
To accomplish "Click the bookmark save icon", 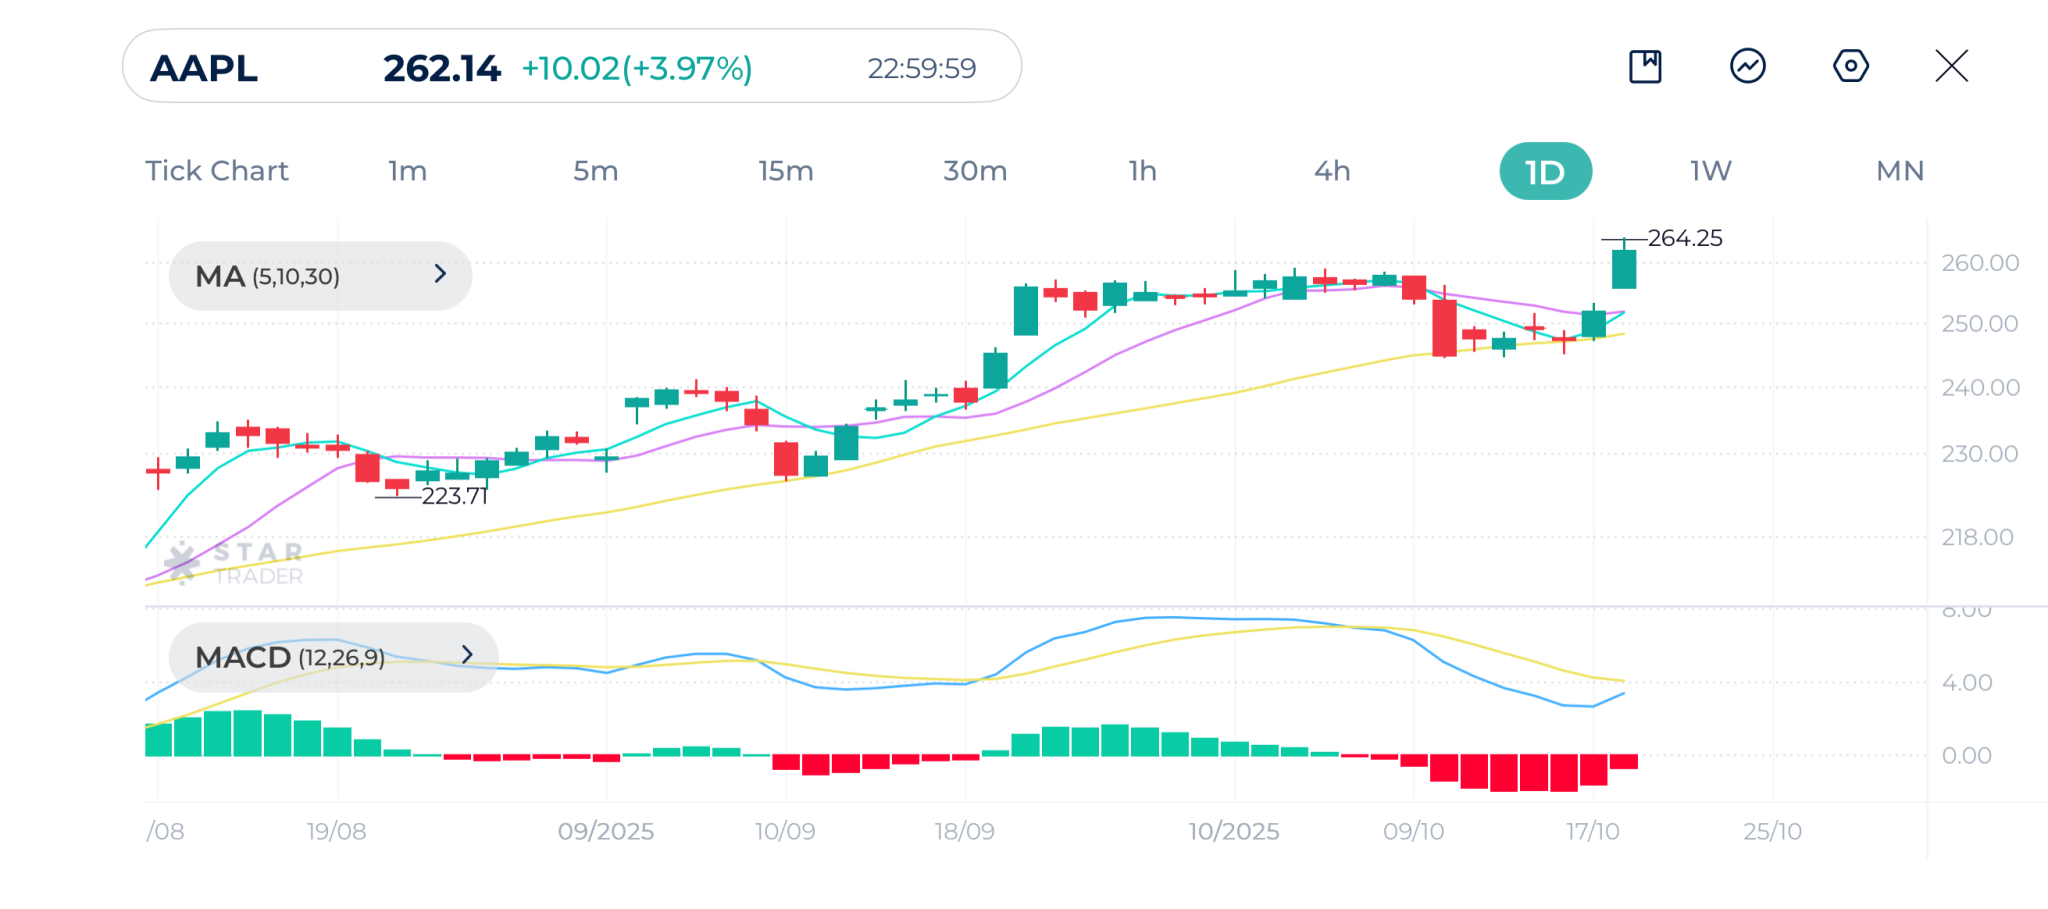I will point(1645,67).
